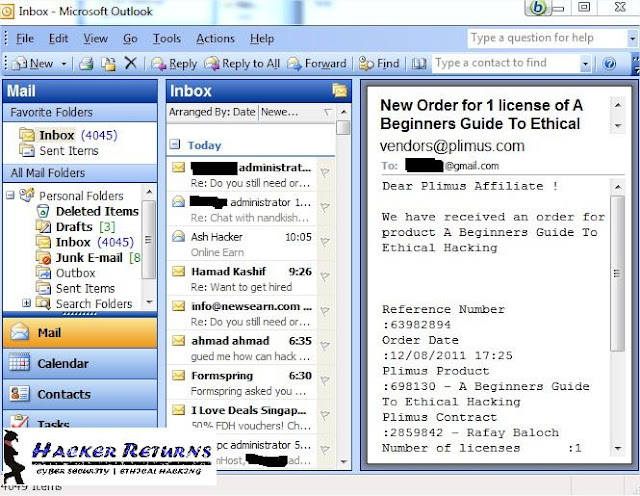The width and height of the screenshot is (640, 496).
Task: Flag the pc administrator message
Action: 325,449
